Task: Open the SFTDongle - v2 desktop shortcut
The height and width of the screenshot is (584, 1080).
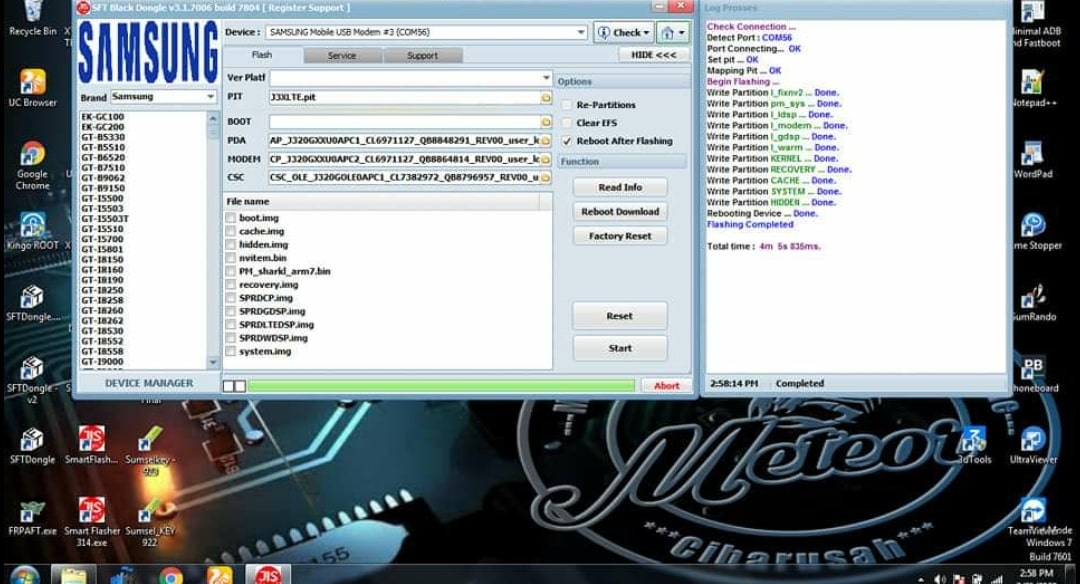Action: click(32, 379)
